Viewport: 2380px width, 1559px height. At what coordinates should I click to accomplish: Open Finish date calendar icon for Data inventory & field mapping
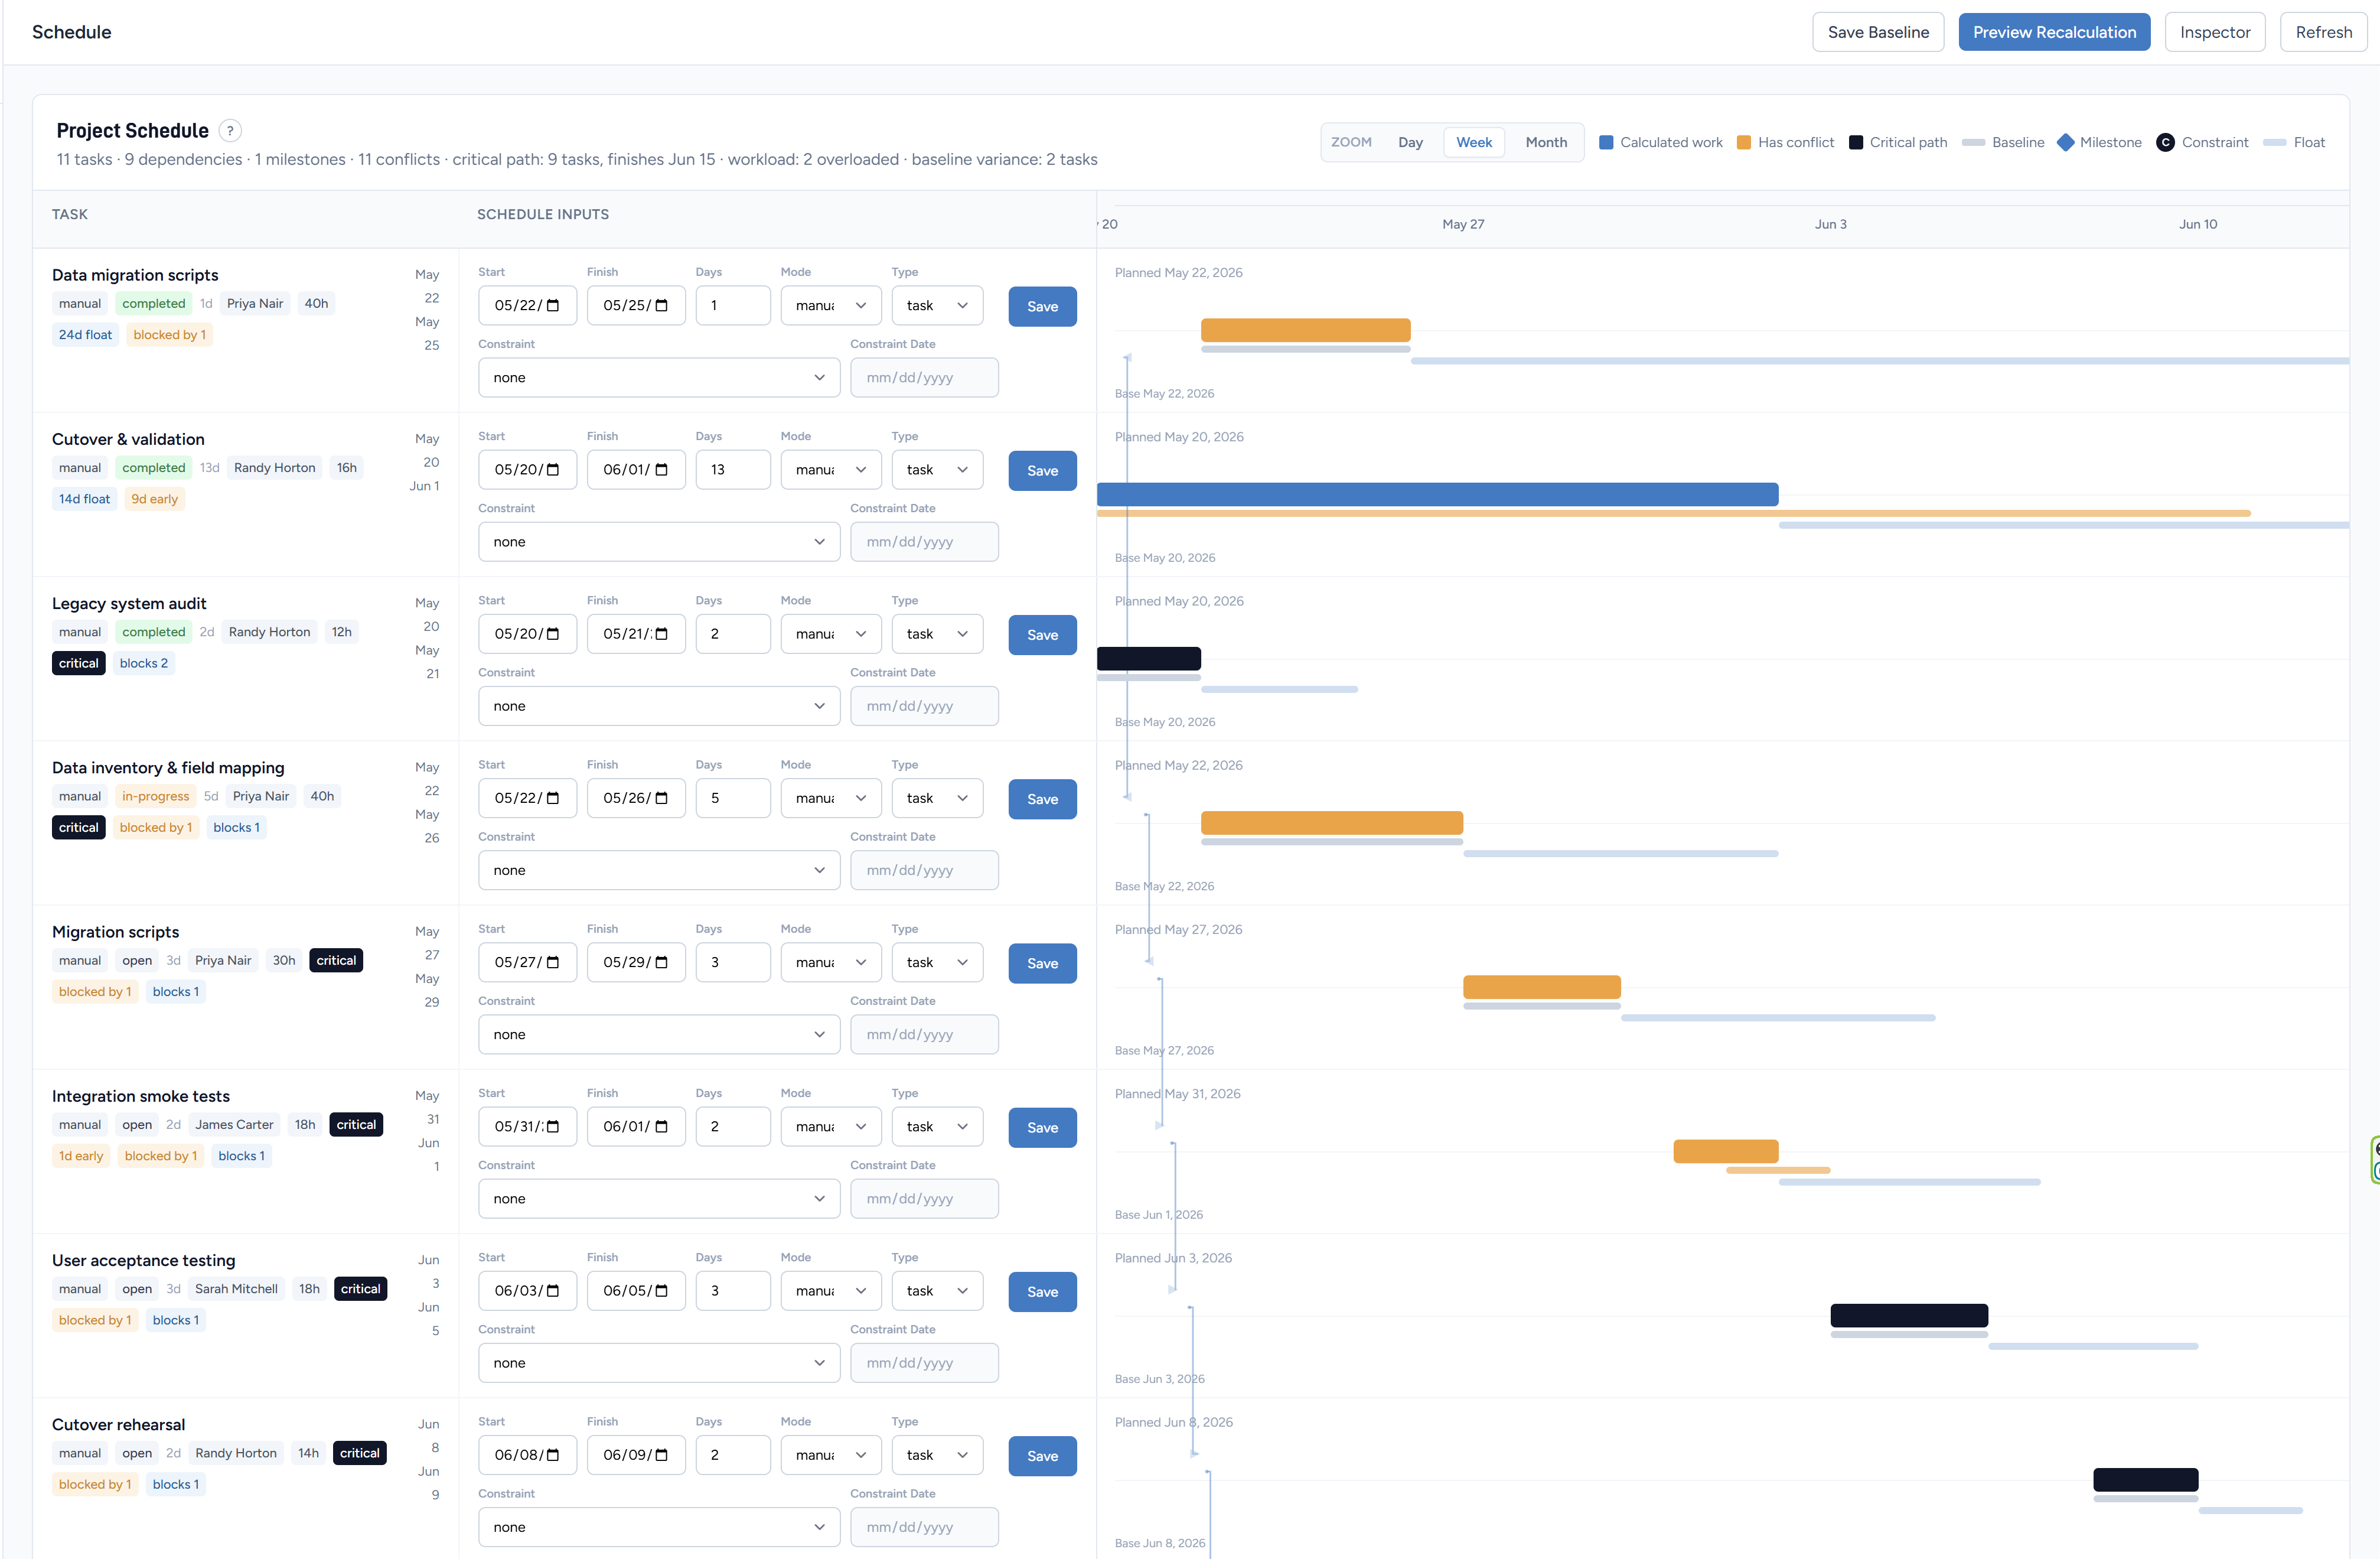(661, 798)
